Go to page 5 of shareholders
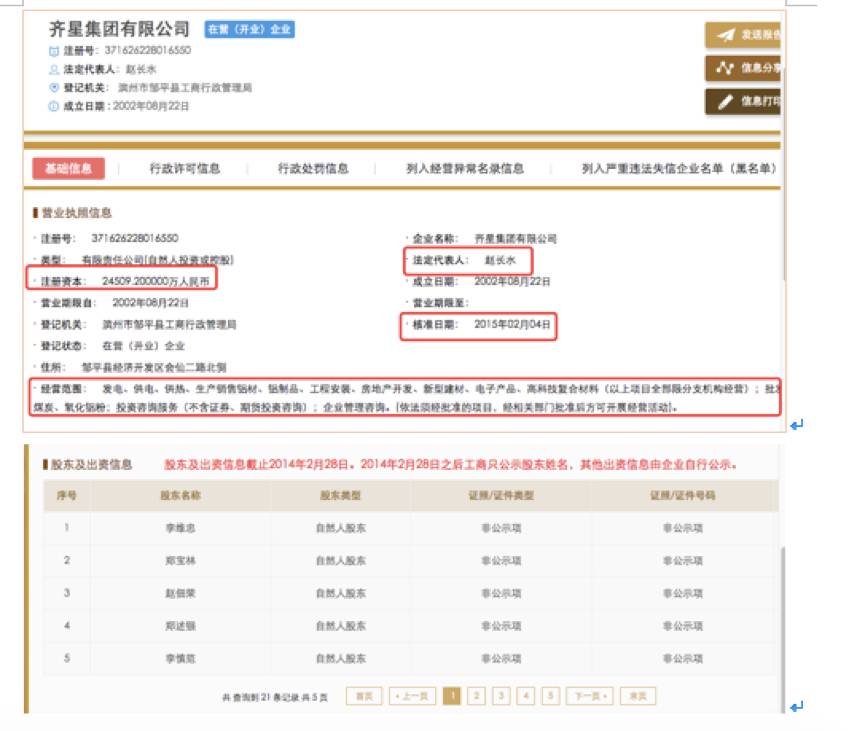 pos(551,696)
